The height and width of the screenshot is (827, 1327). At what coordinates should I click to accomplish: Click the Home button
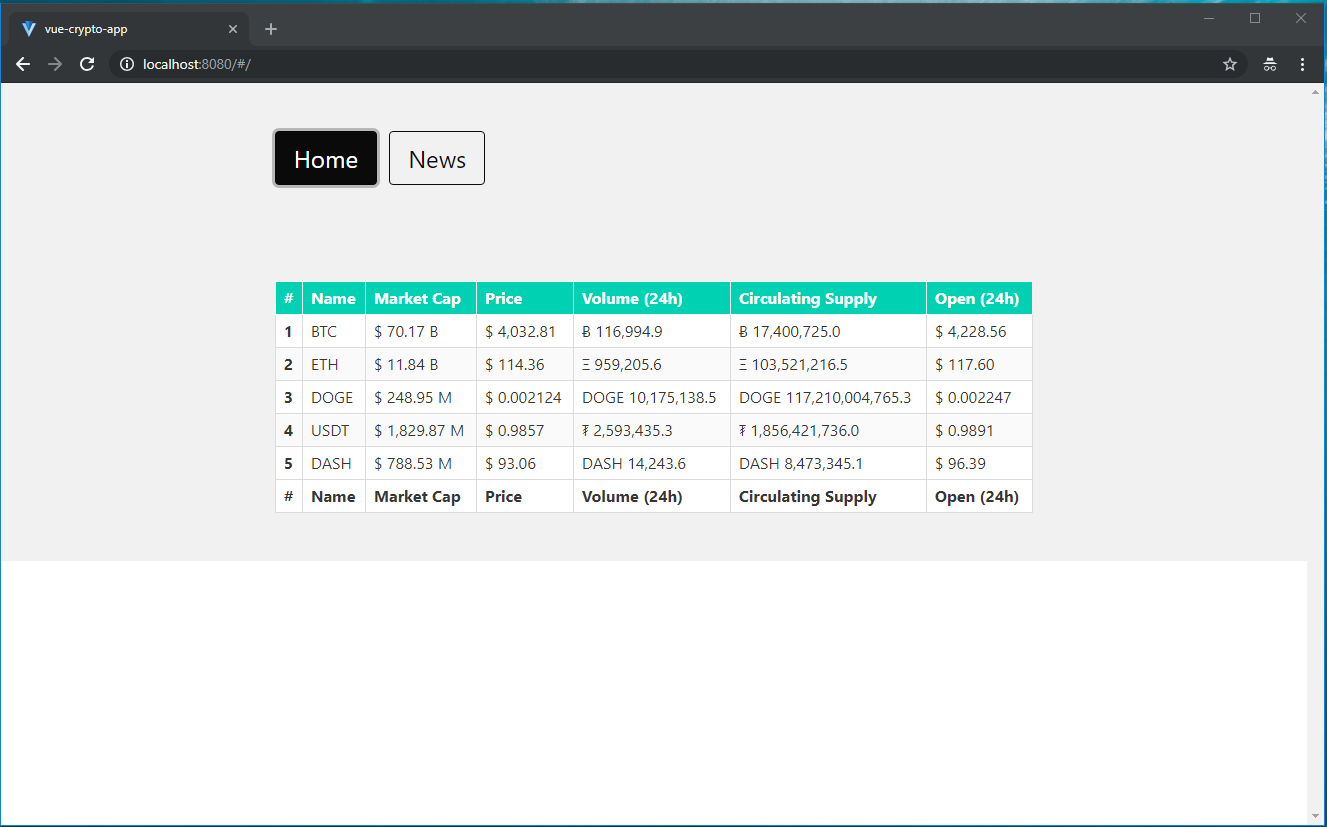[x=325, y=158]
